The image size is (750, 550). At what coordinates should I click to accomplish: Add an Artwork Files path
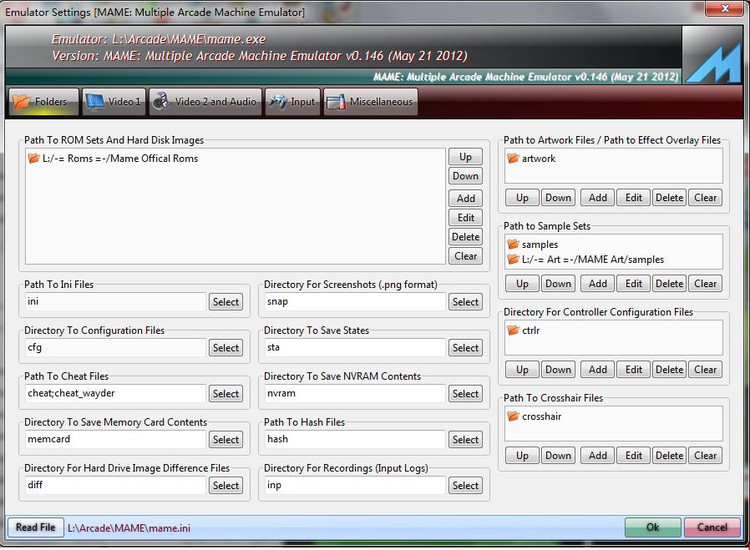point(597,198)
